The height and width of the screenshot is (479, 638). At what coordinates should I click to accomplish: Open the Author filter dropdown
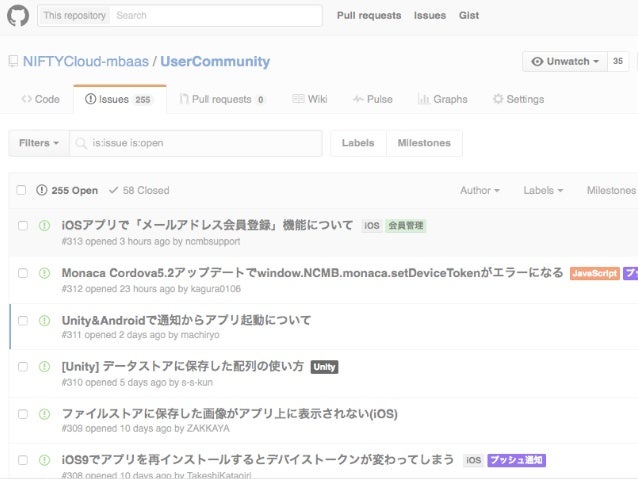pos(480,190)
